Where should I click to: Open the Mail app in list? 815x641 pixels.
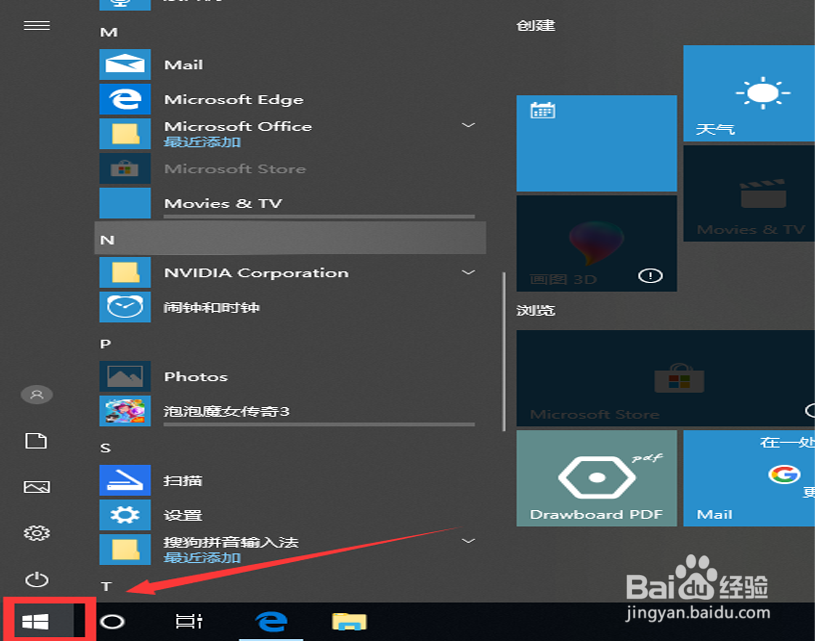click(x=288, y=64)
